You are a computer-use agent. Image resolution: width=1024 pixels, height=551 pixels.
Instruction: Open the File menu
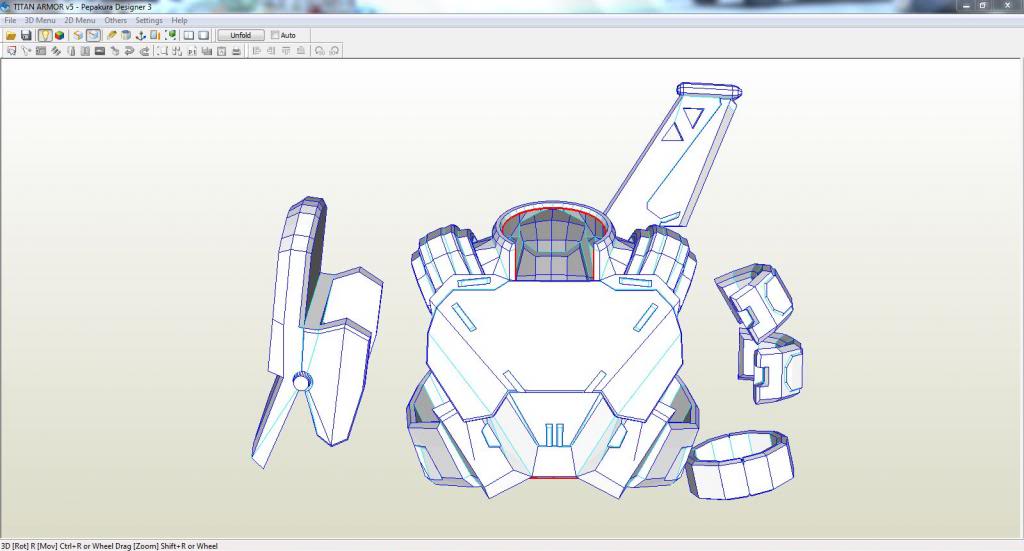point(10,20)
